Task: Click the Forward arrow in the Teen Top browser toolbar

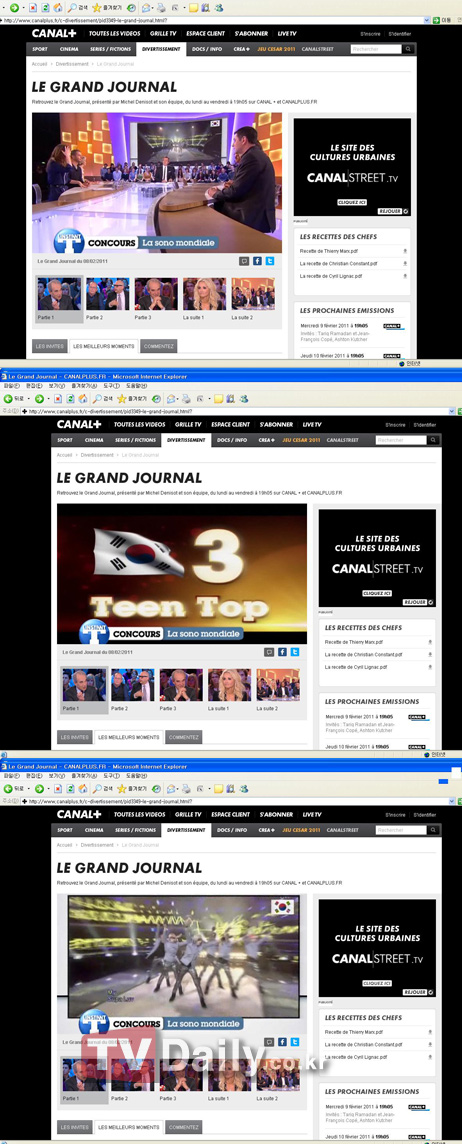Action: point(39,399)
